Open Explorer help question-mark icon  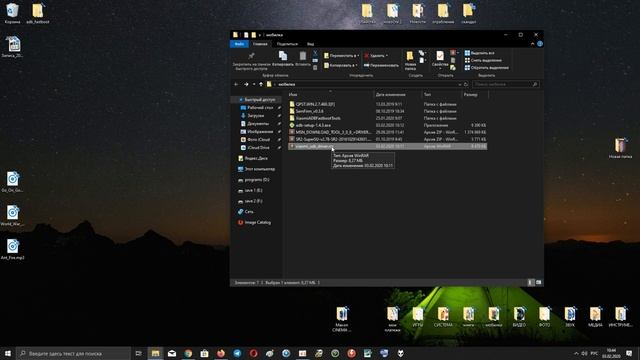540,44
